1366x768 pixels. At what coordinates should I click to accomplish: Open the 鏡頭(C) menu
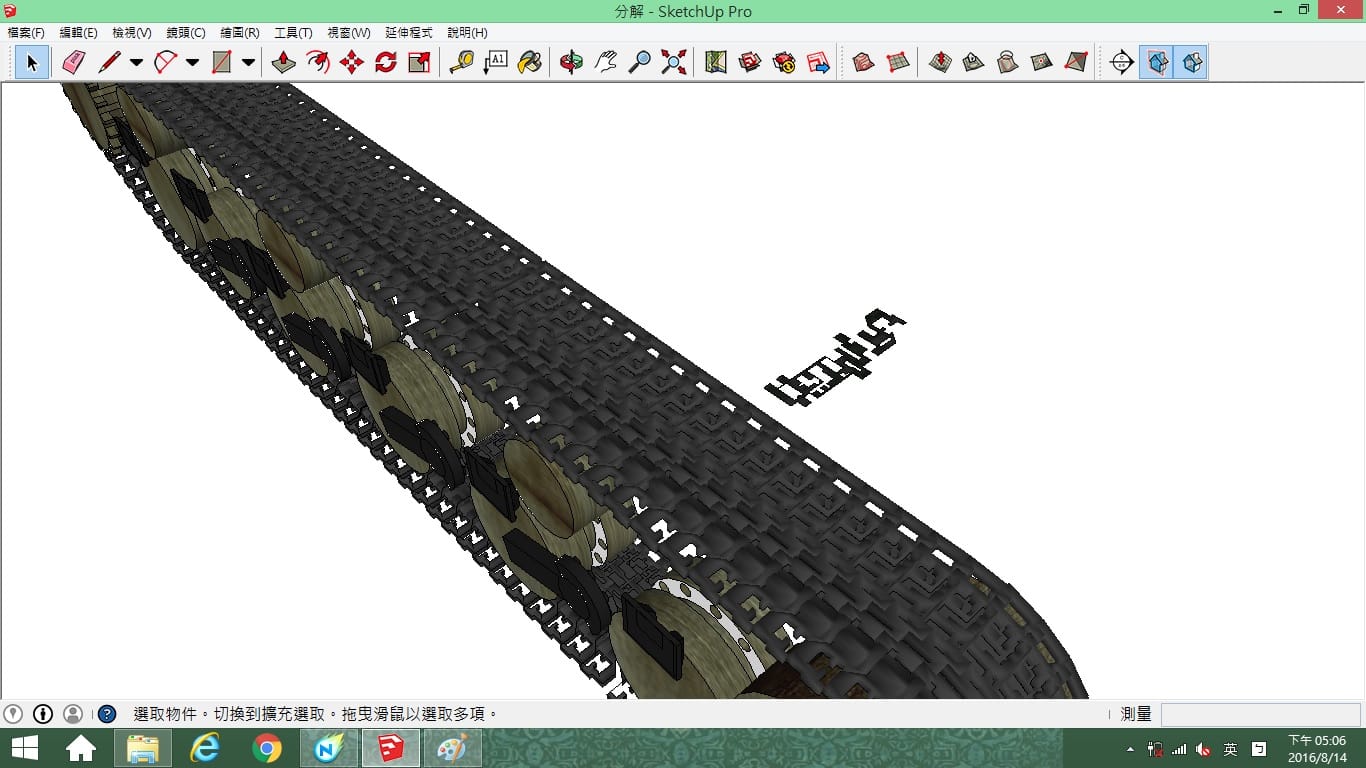[x=186, y=33]
